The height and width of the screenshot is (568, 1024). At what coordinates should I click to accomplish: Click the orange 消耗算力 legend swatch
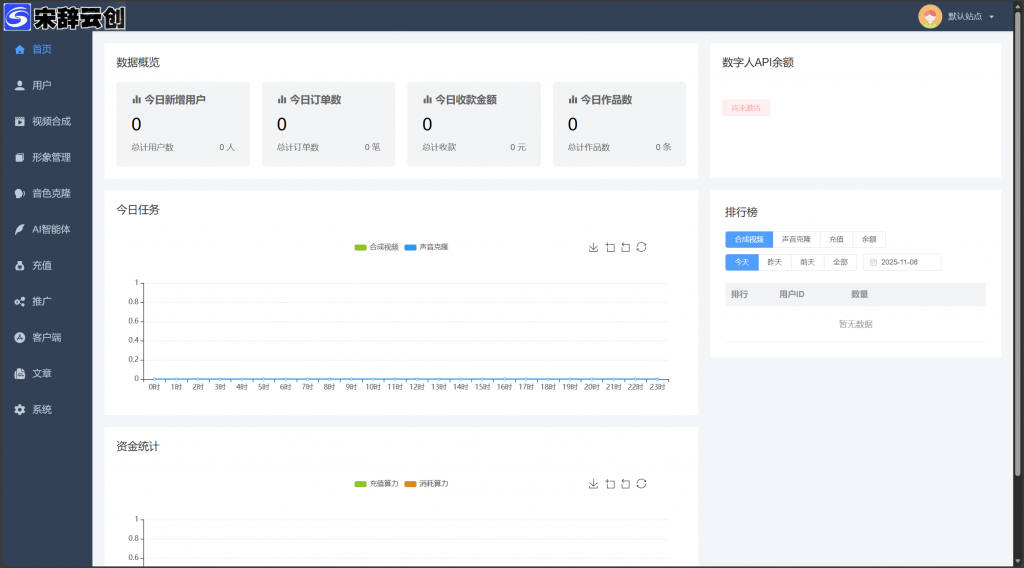(x=411, y=483)
